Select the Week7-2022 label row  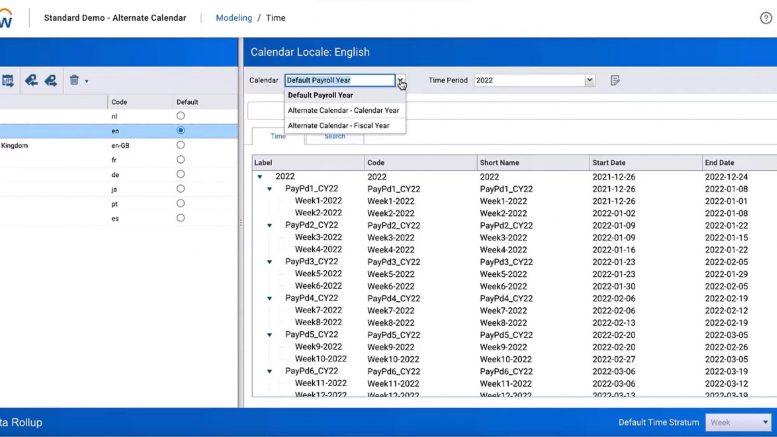point(318,310)
